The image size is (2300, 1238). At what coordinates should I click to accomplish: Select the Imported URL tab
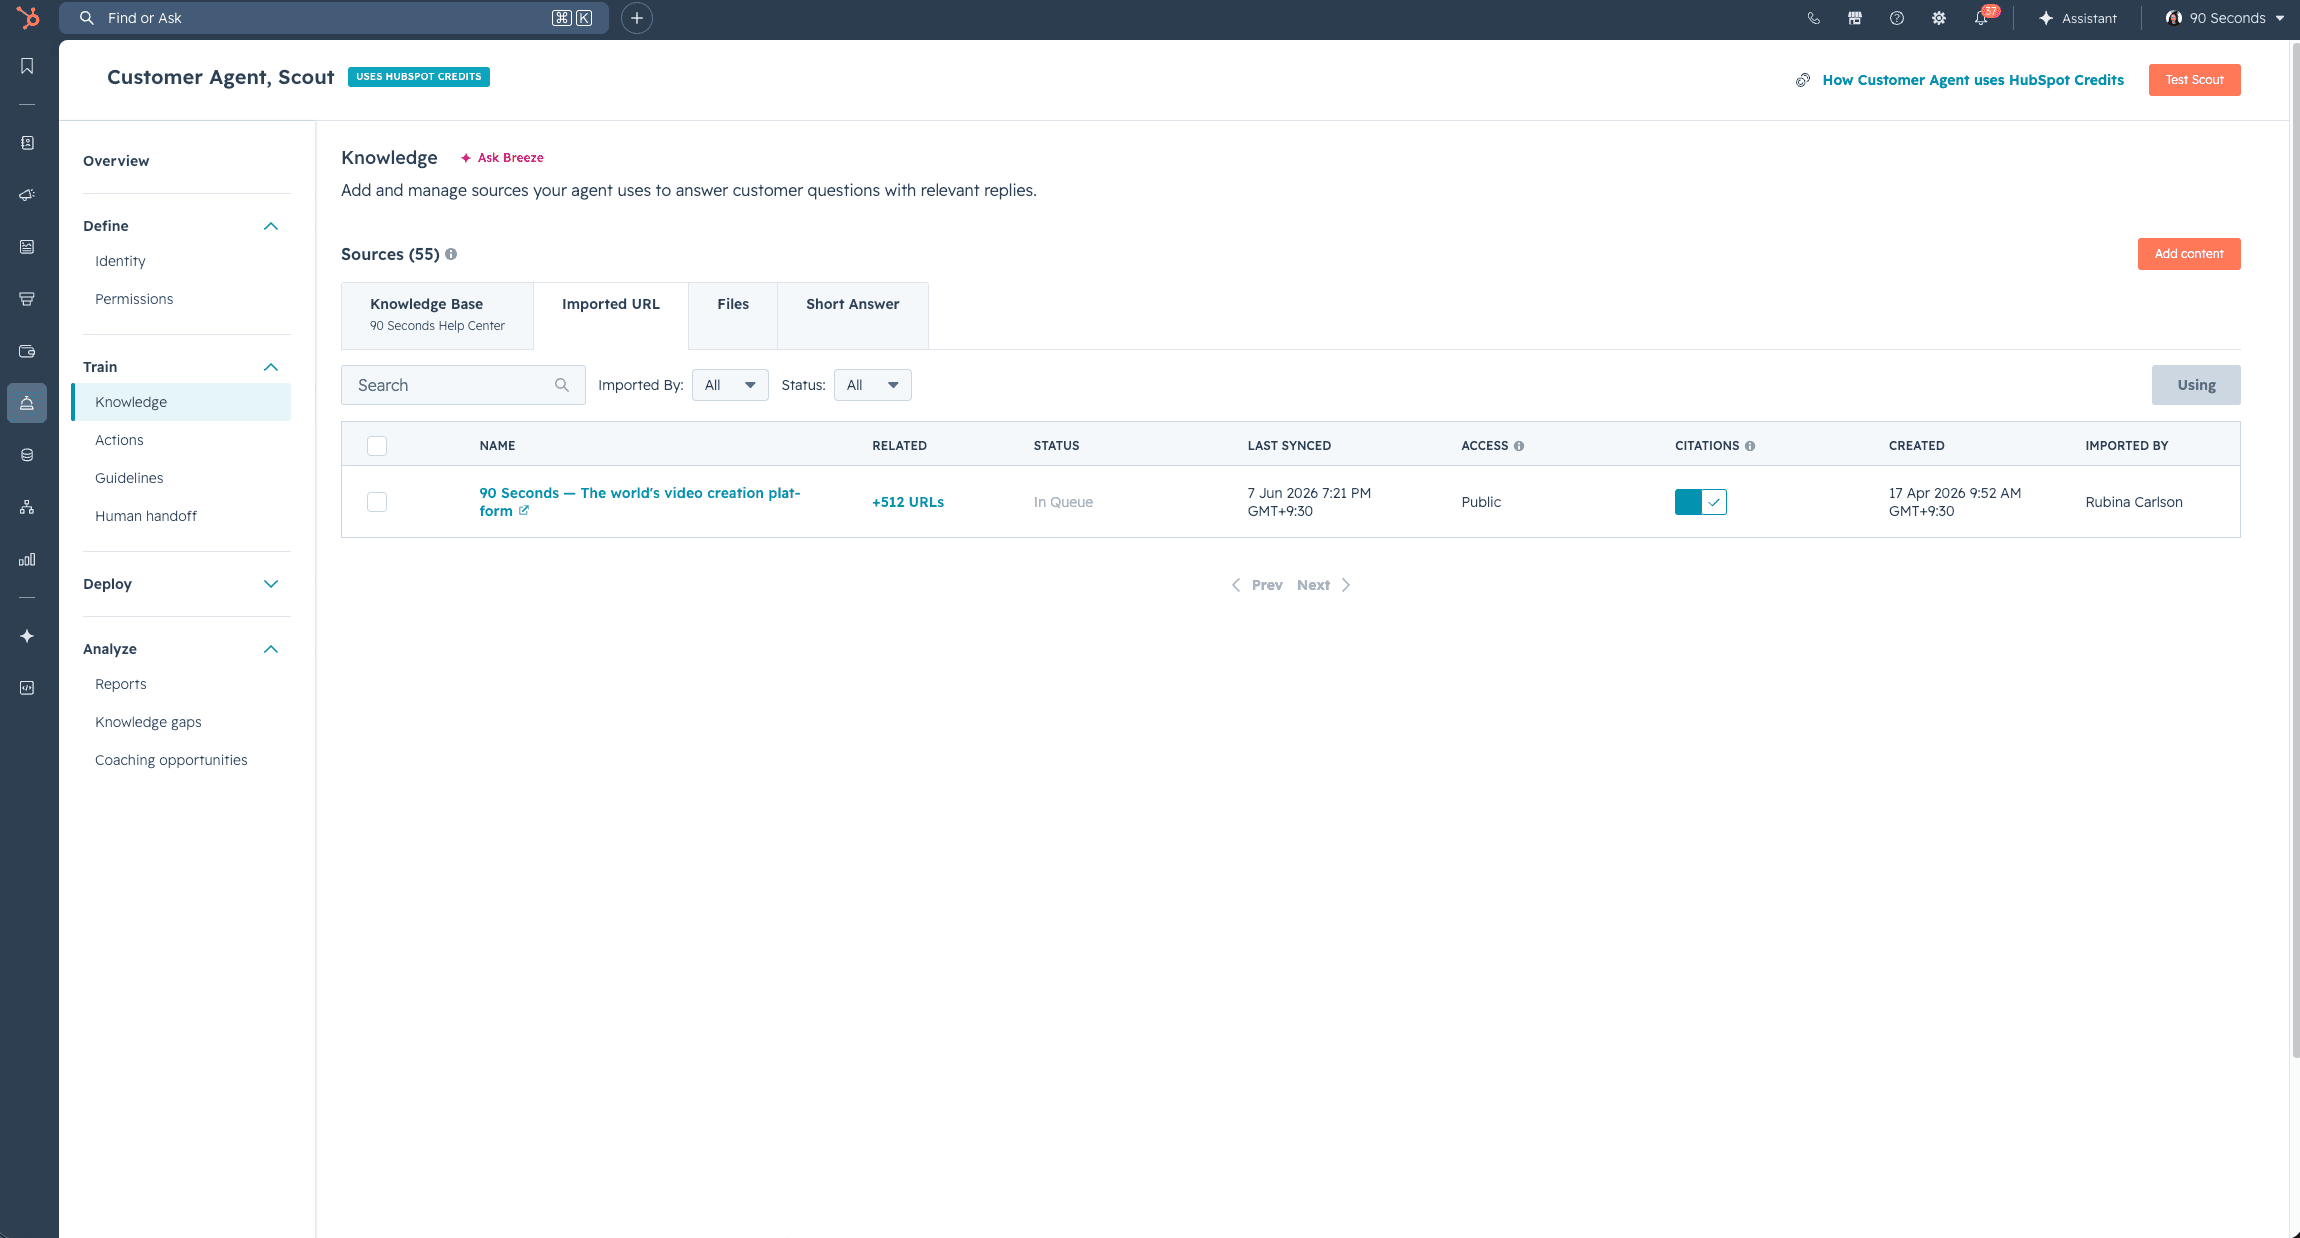tap(611, 315)
